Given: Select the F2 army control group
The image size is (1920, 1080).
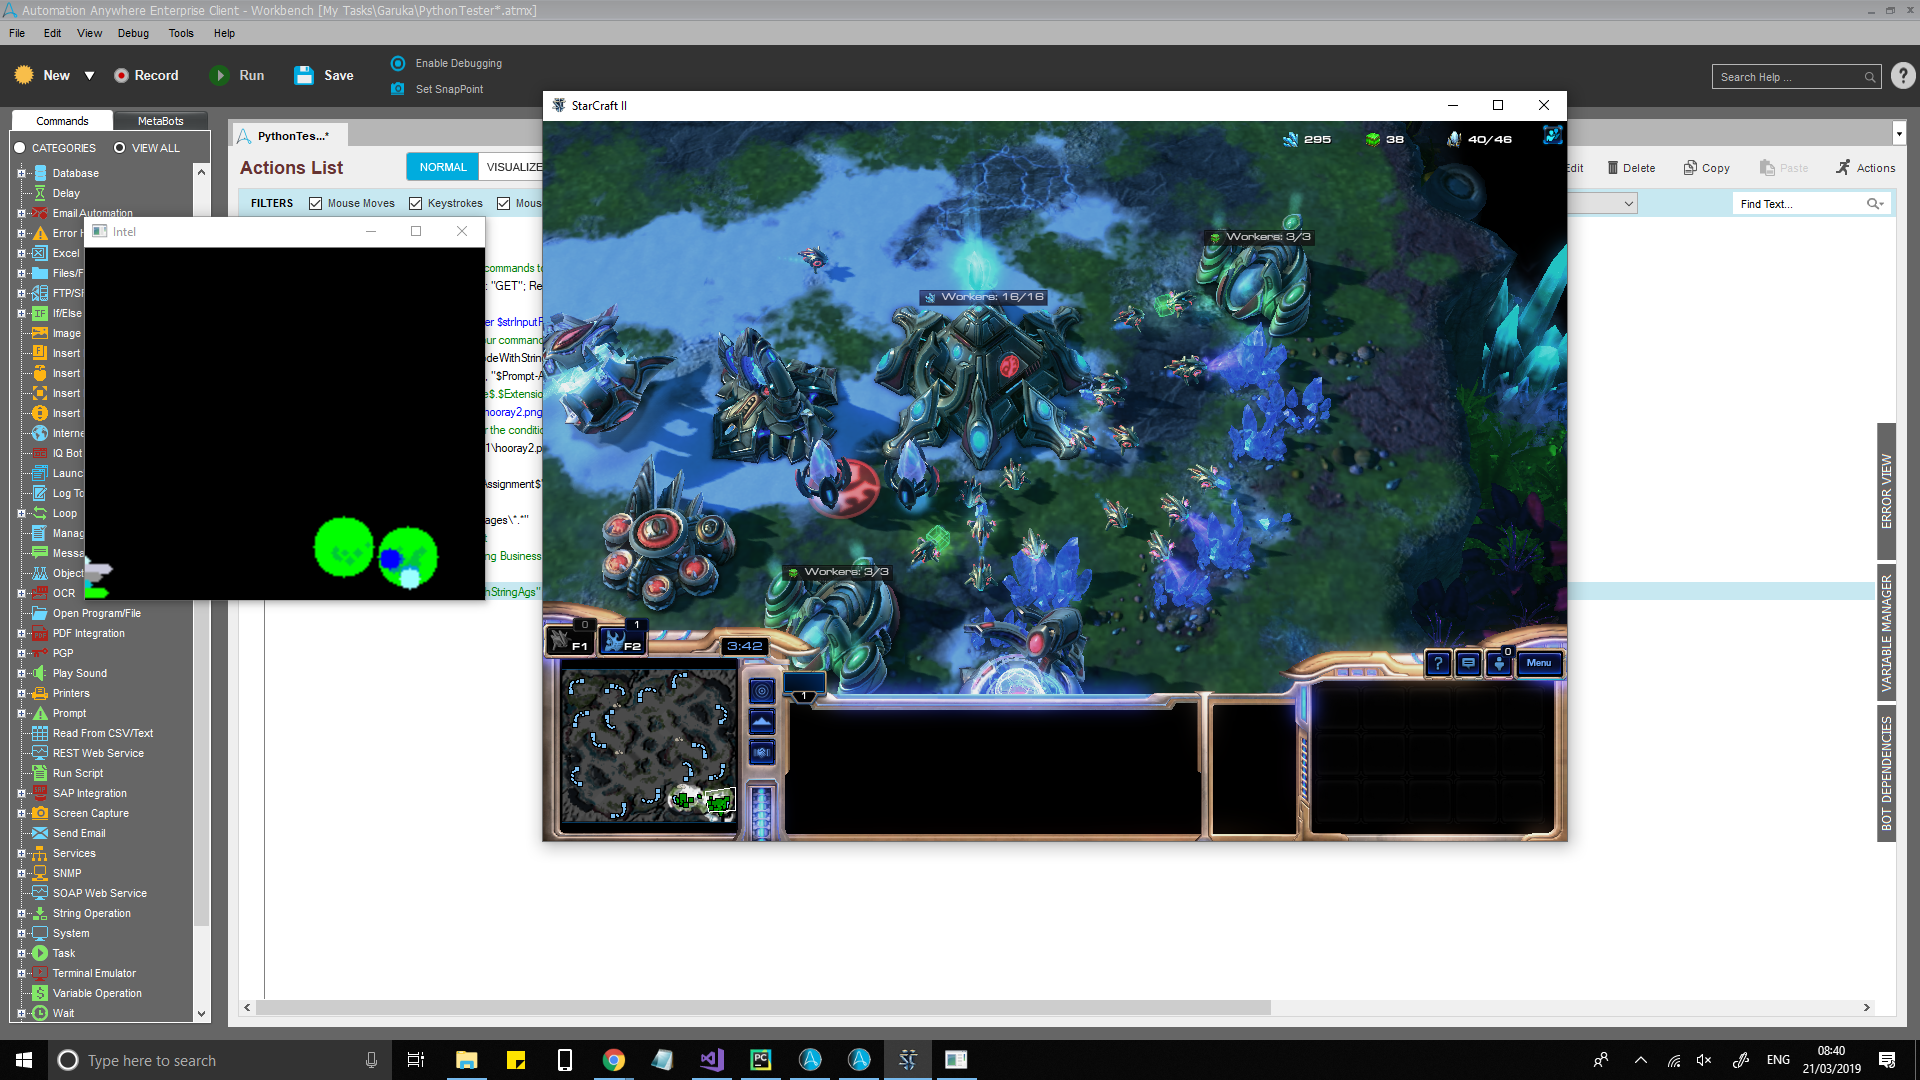Looking at the screenshot, I should tap(622, 641).
